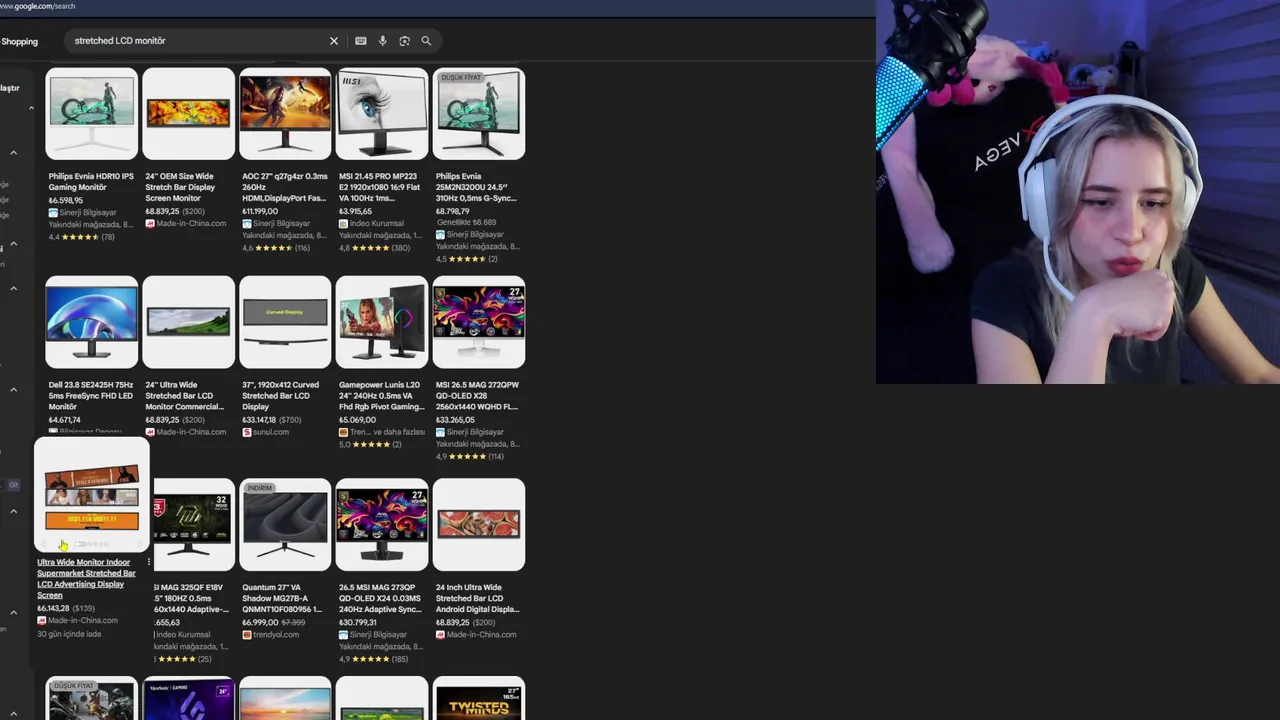Open the three-dot menu beside Ultra Wide Monitor Indoor

(x=148, y=562)
